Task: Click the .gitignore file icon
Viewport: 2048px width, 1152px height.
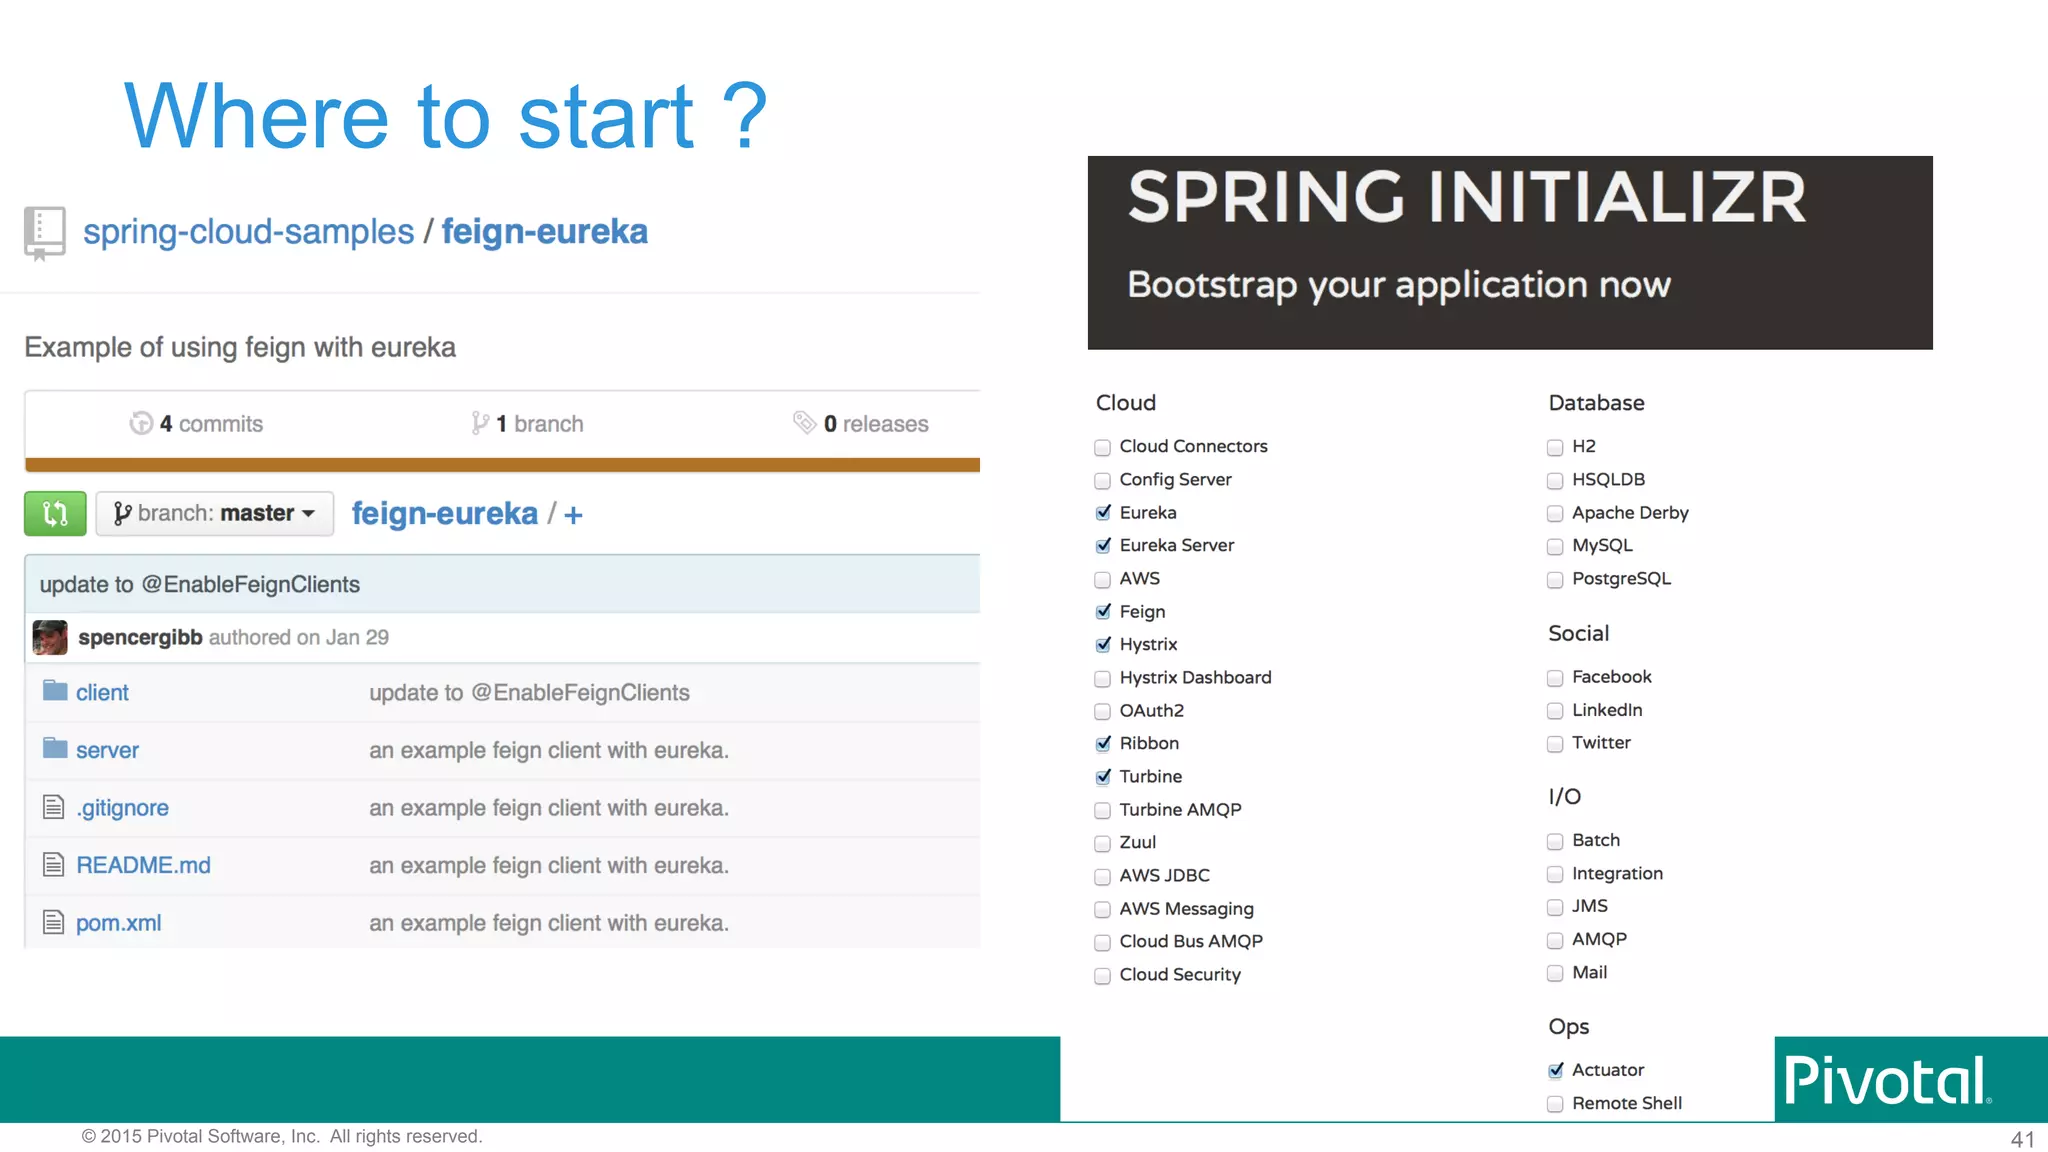Action: (54, 807)
